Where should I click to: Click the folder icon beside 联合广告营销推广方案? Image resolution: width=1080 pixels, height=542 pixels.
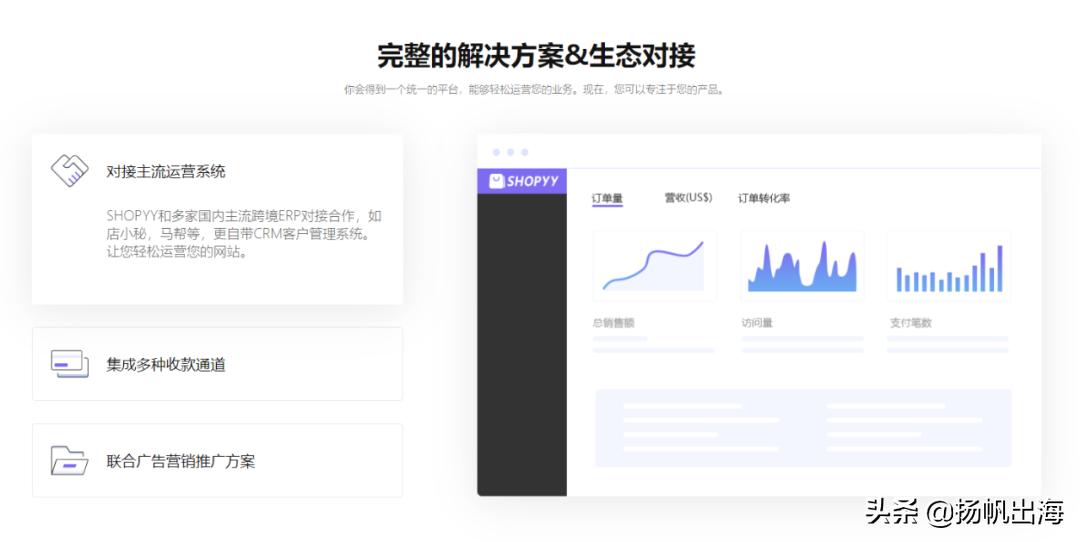click(x=70, y=461)
